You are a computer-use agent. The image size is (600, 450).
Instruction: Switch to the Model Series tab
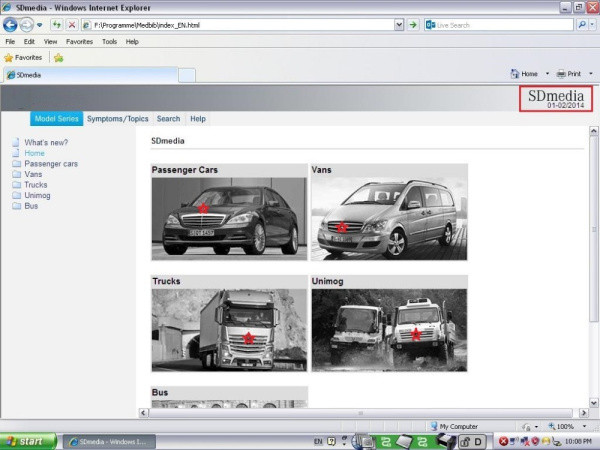[57, 119]
